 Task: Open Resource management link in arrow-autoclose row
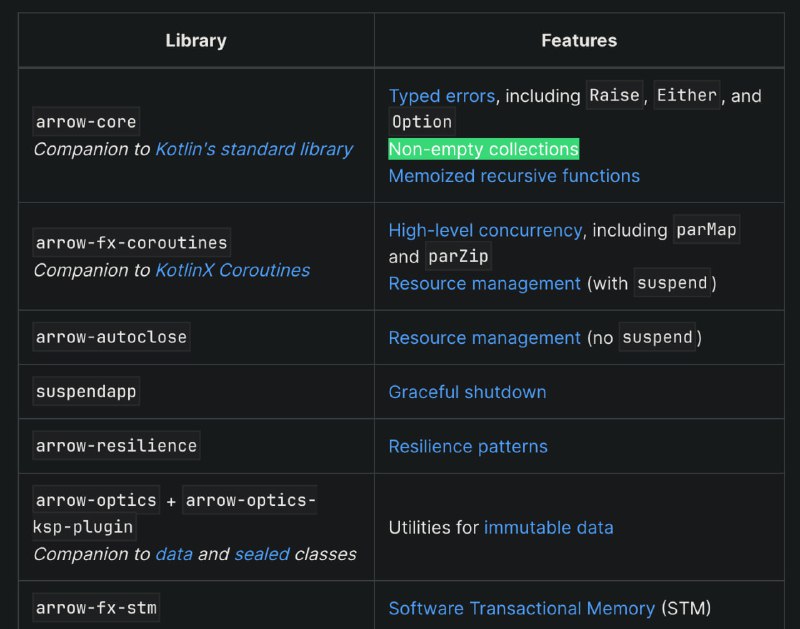485,338
